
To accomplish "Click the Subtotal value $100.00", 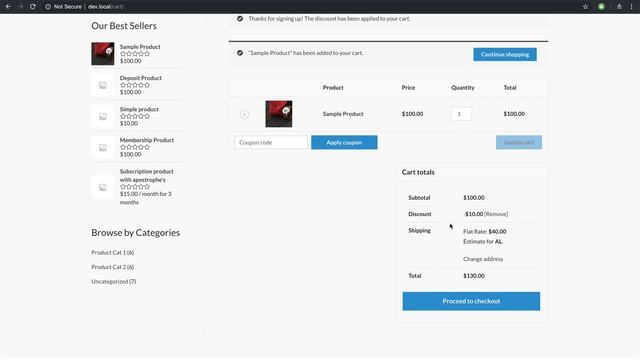I will tap(474, 198).
